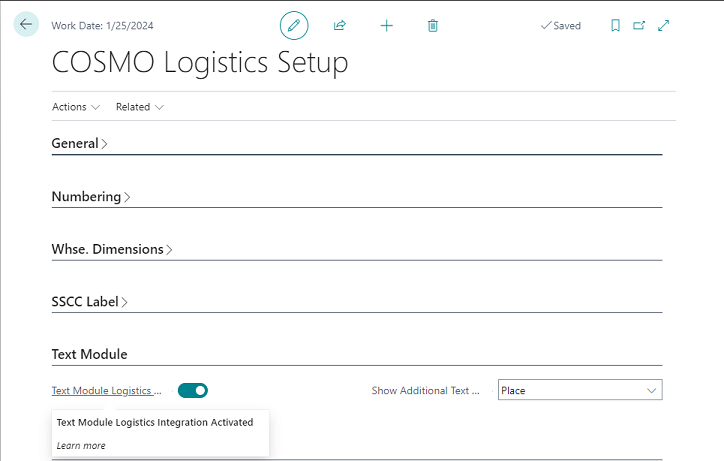Screen dimensions: 724x461
Task: Click the bookmark icon
Action: (x=615, y=25)
